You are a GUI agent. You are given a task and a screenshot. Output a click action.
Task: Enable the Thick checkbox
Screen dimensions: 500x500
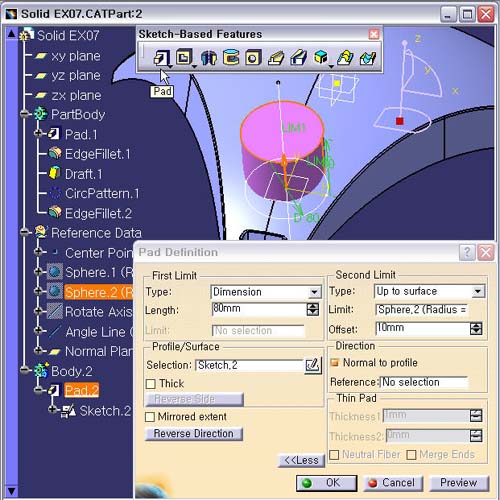pos(151,384)
